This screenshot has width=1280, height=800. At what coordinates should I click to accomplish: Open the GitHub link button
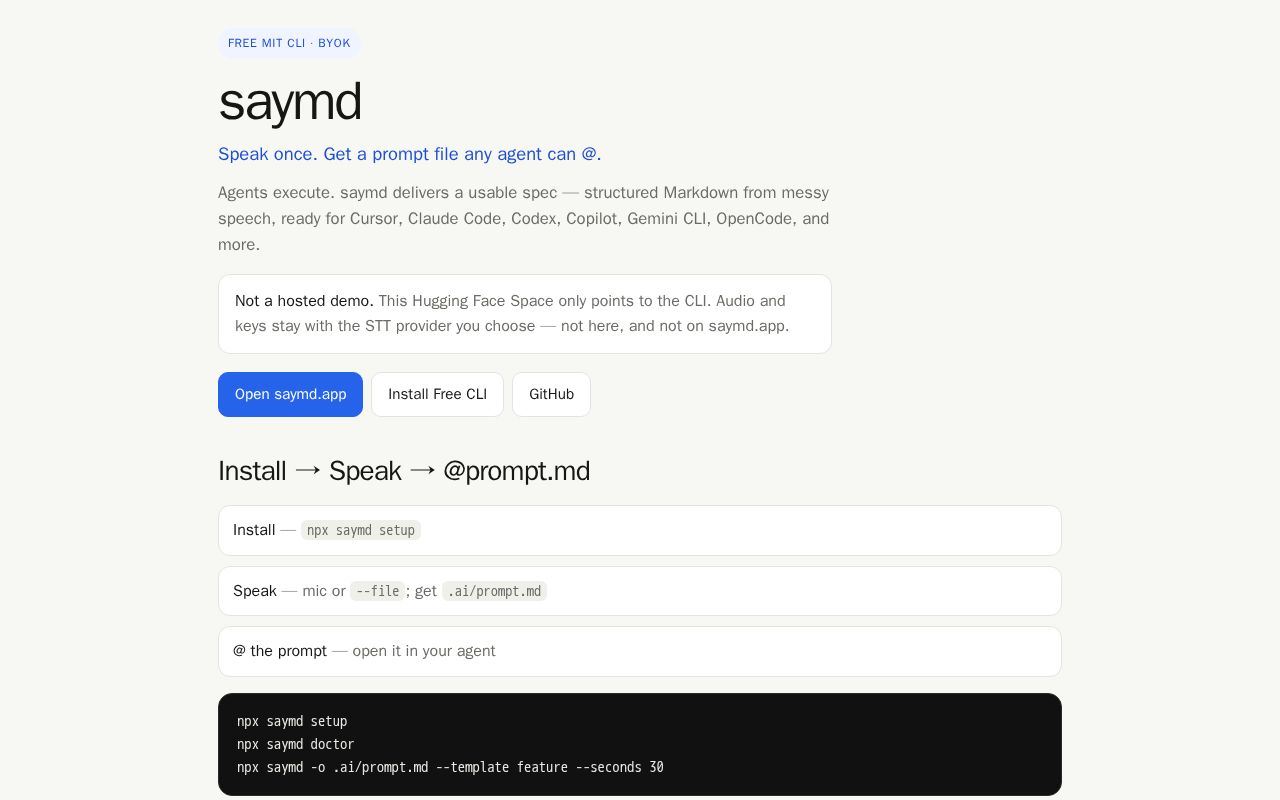click(x=551, y=394)
